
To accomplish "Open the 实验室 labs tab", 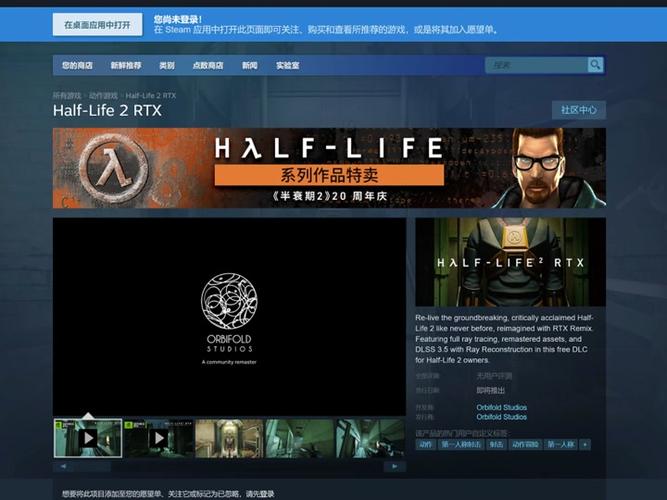I will pyautogui.click(x=288, y=66).
